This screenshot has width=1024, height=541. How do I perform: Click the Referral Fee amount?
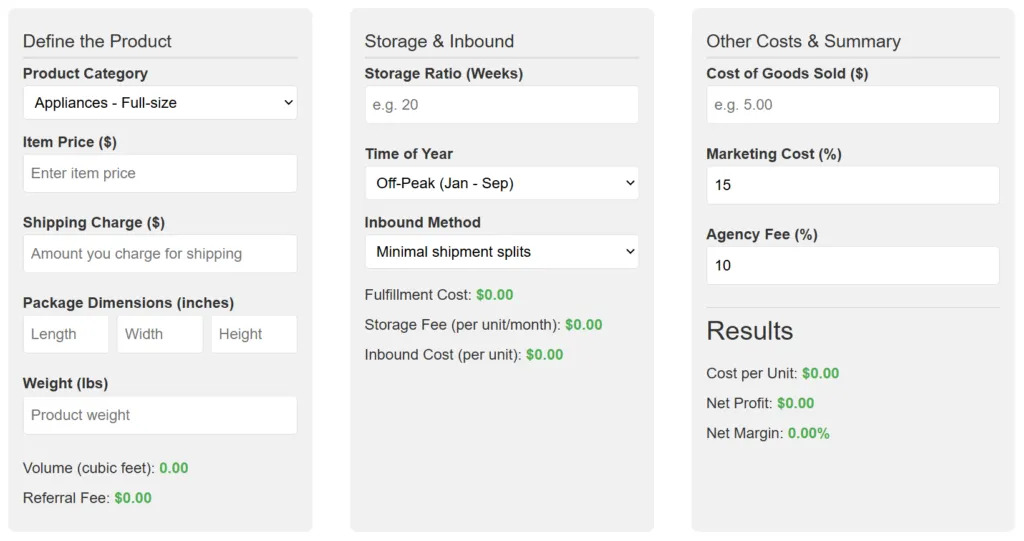tap(133, 498)
